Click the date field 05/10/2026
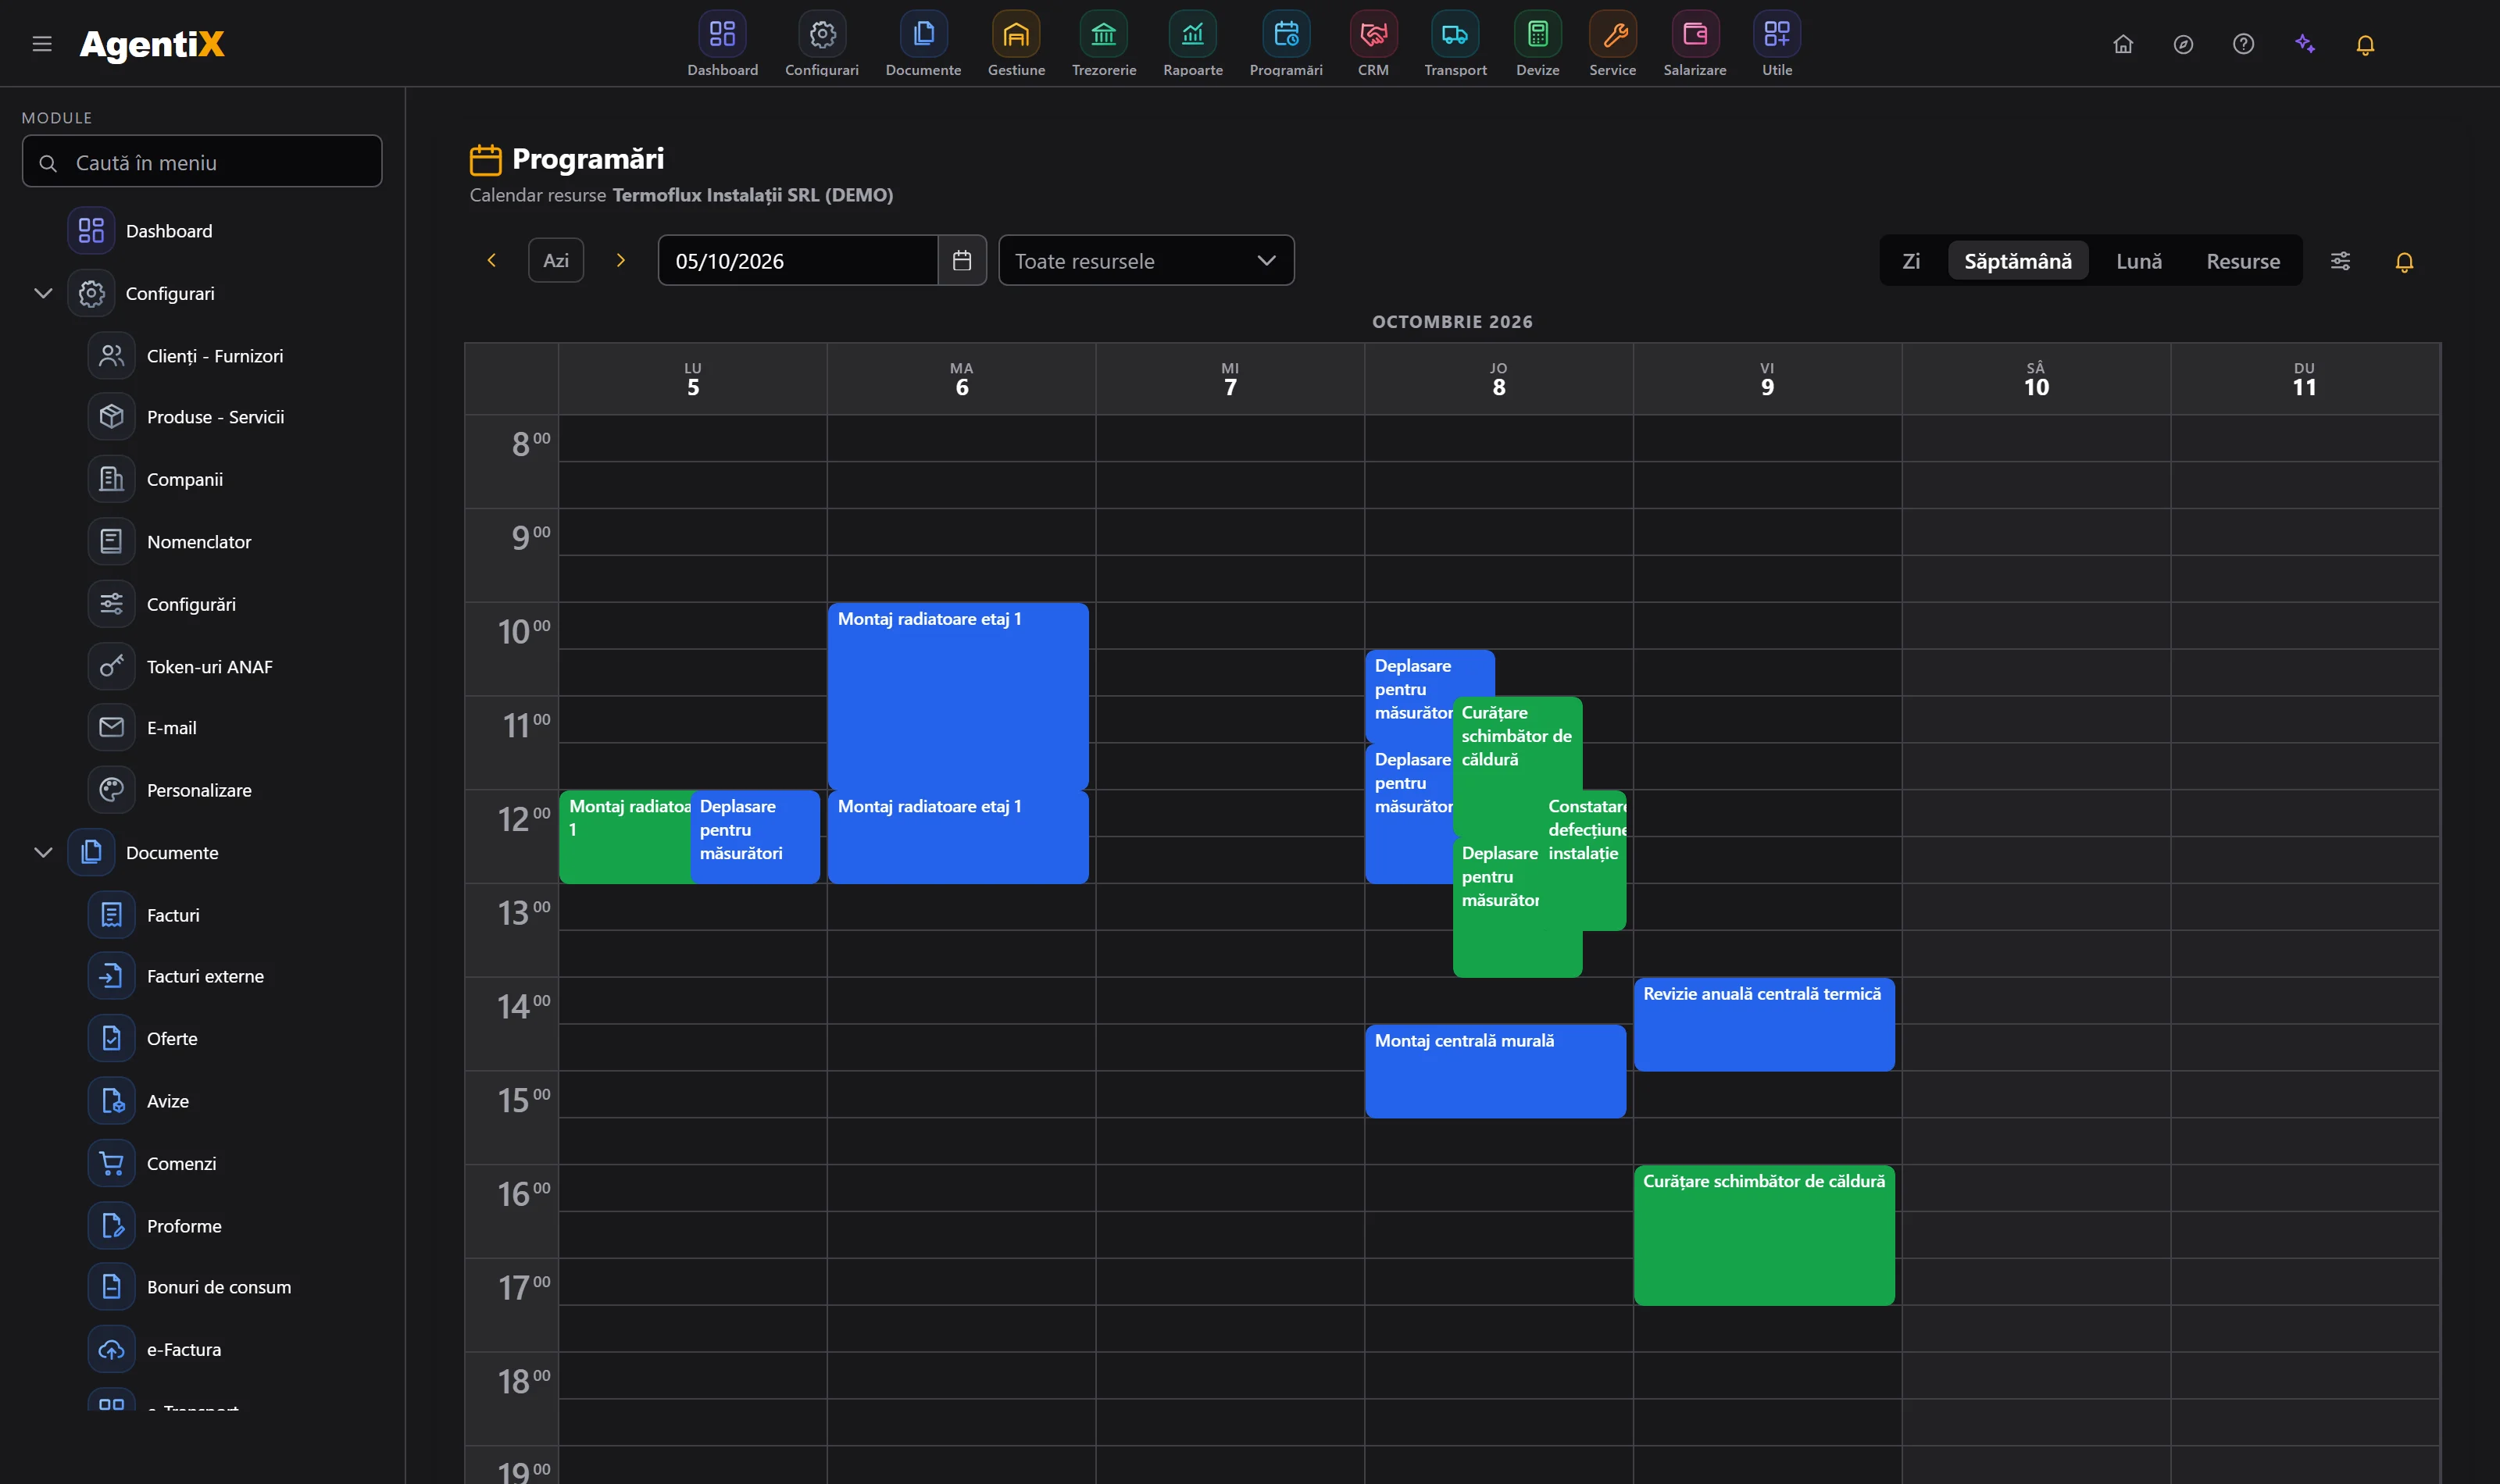The width and height of the screenshot is (2500, 1484). click(x=798, y=260)
